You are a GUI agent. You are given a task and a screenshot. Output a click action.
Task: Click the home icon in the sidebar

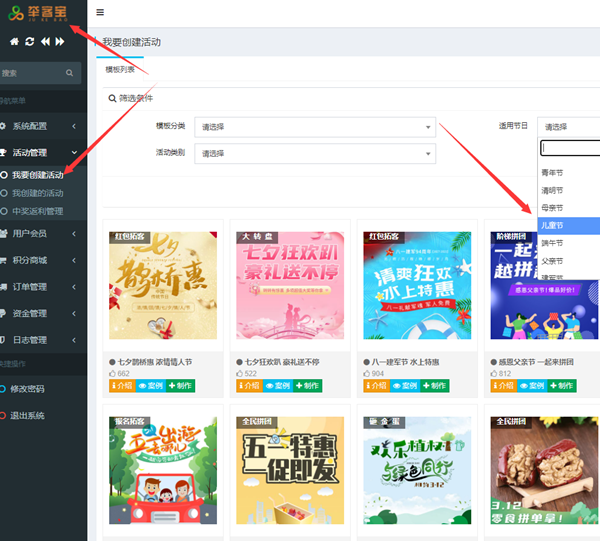pyautogui.click(x=15, y=41)
